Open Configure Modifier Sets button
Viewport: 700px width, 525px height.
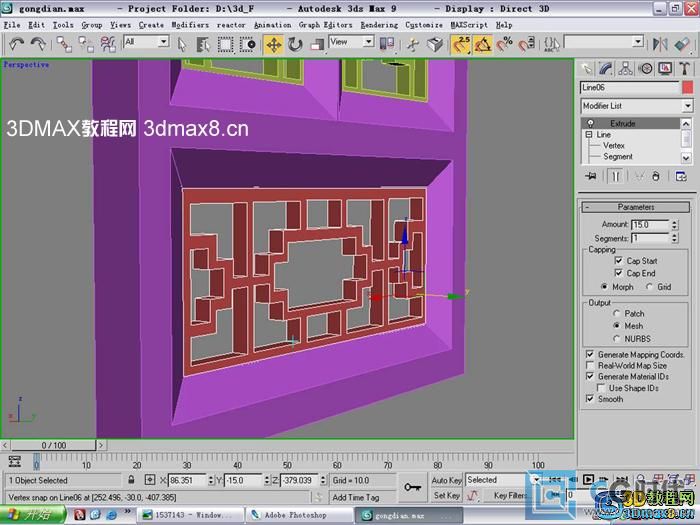coord(681,176)
